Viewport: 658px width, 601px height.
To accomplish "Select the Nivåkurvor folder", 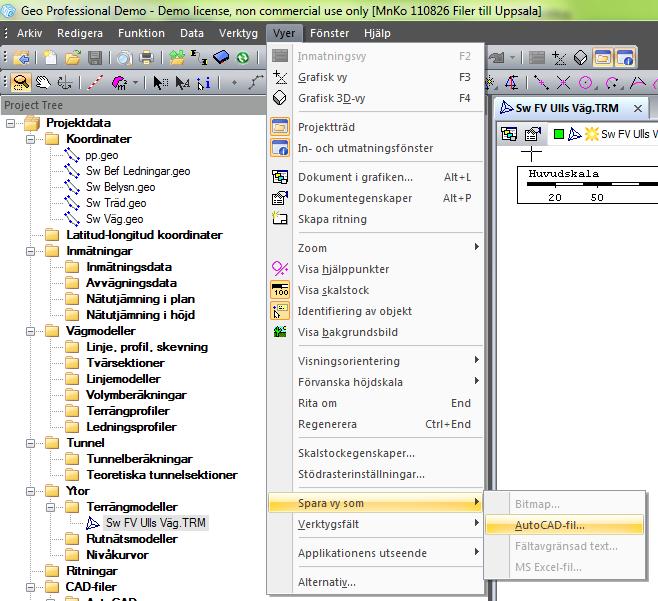I will click(117, 555).
